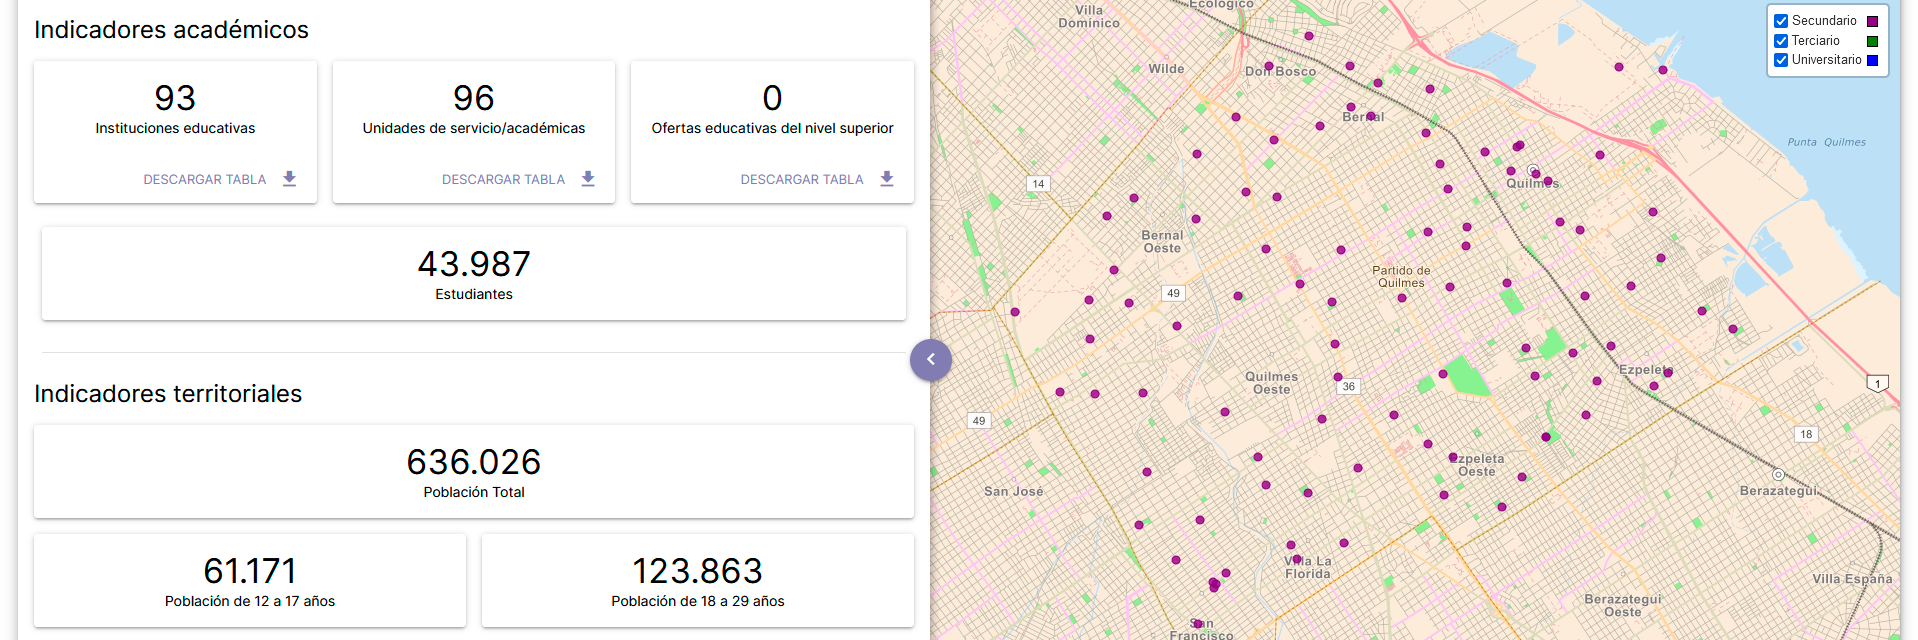Select route 36 marker on the map
This screenshot has width=1918, height=640.
tap(1348, 387)
